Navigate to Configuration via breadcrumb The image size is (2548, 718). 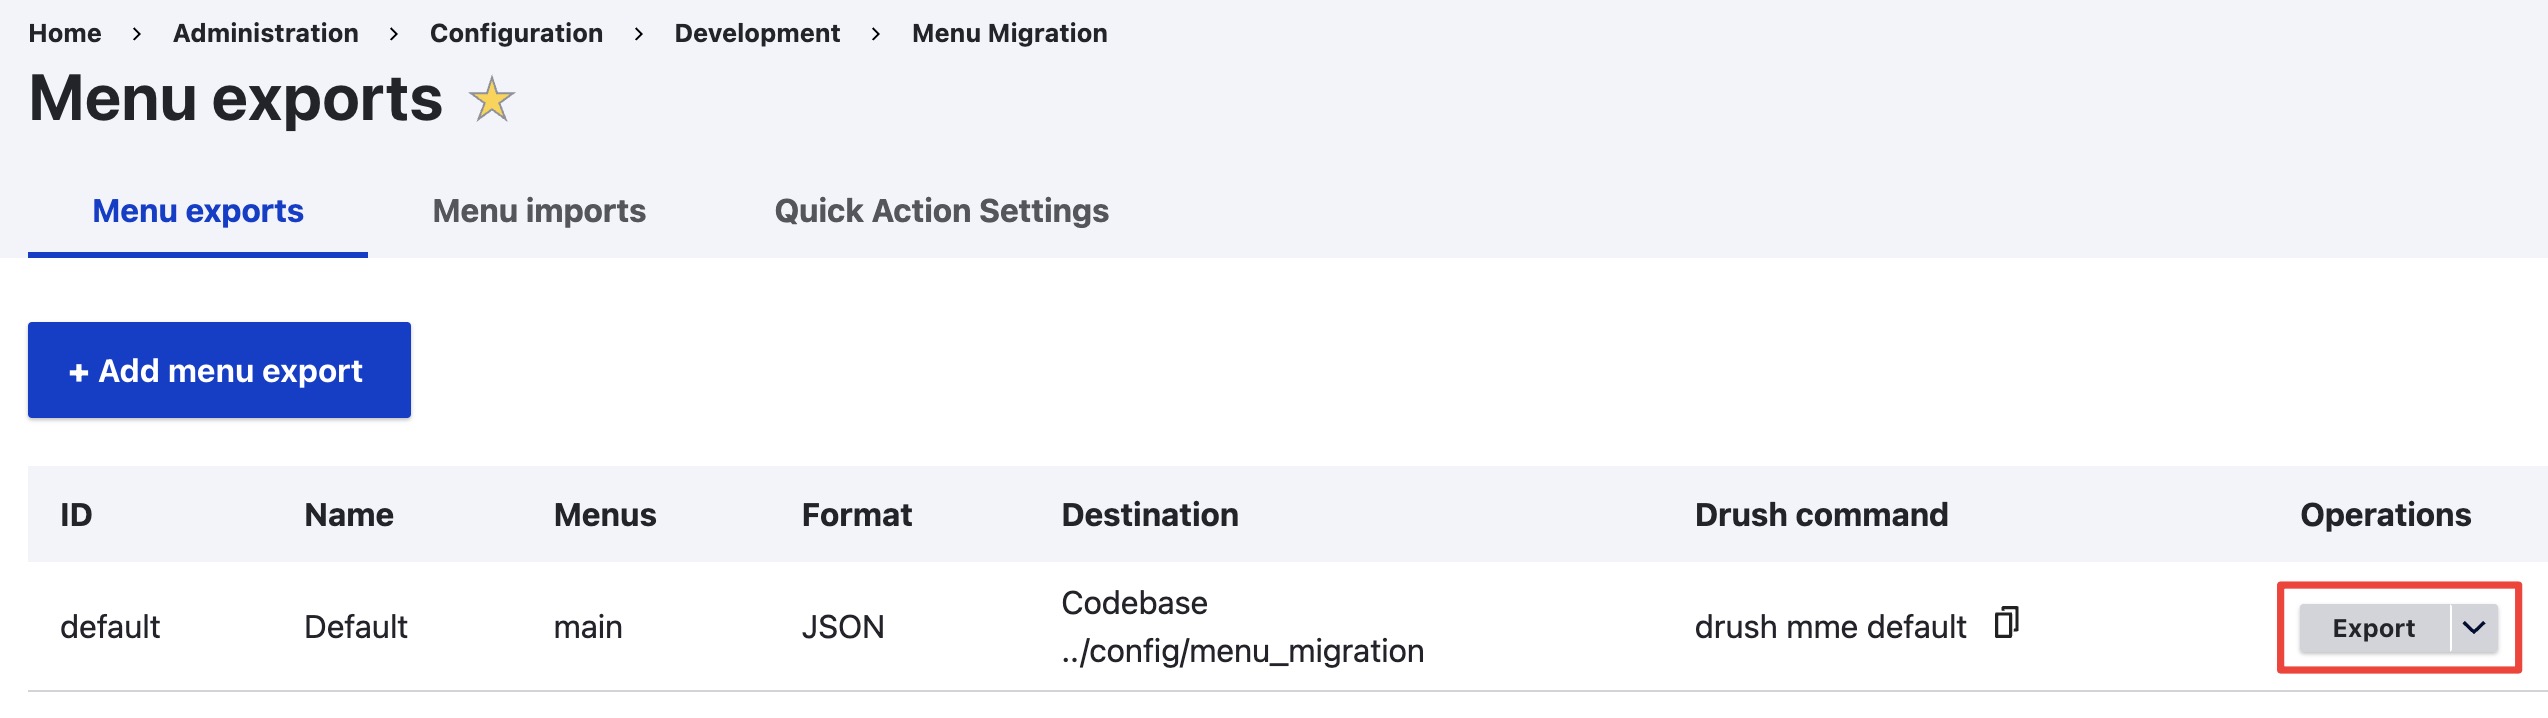click(516, 32)
